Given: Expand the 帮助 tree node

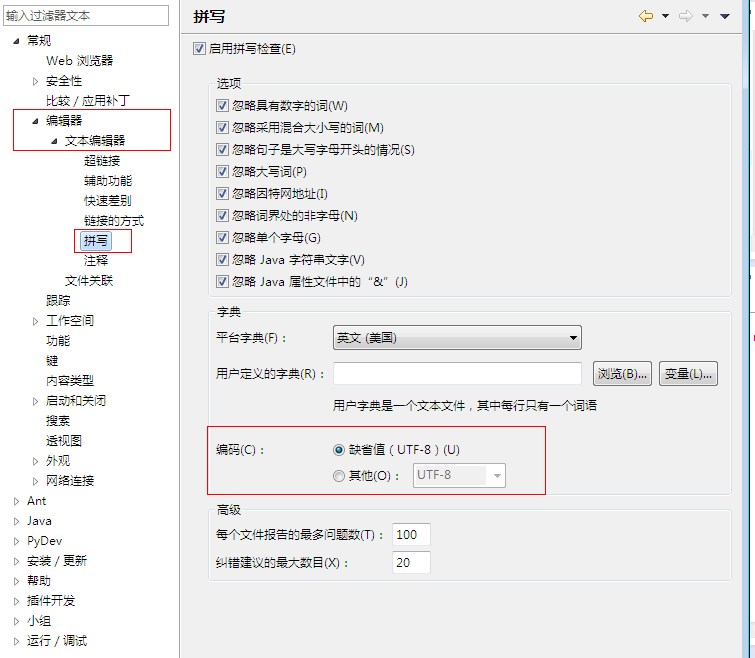Looking at the screenshot, I should (16, 581).
